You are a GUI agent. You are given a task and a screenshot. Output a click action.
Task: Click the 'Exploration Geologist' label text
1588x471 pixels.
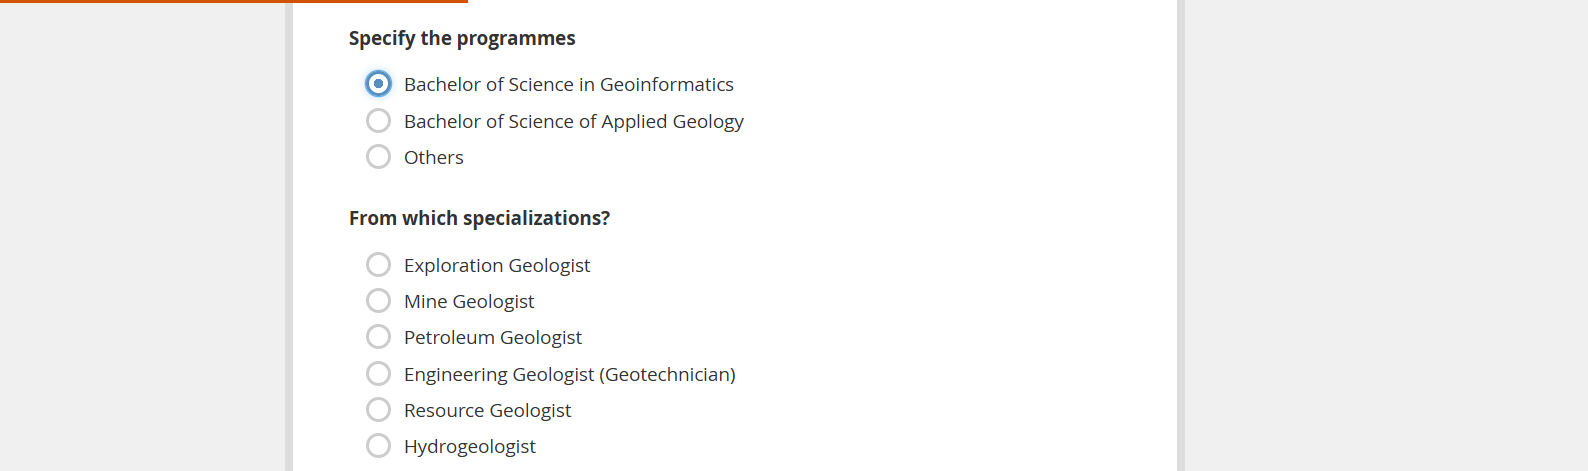(496, 266)
